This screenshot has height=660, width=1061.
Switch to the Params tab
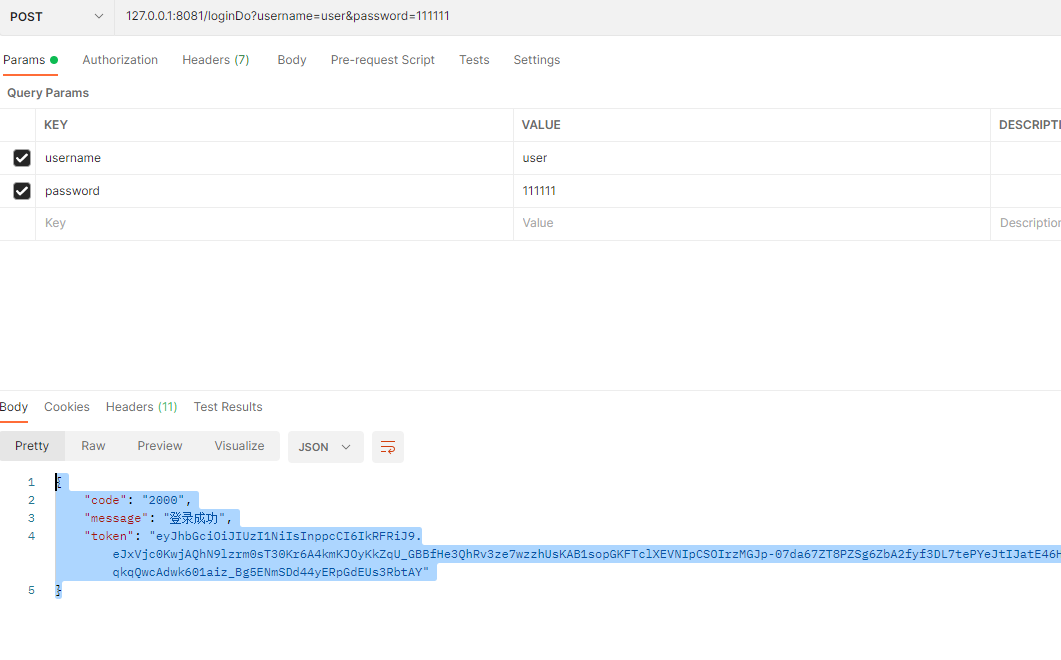[30, 60]
